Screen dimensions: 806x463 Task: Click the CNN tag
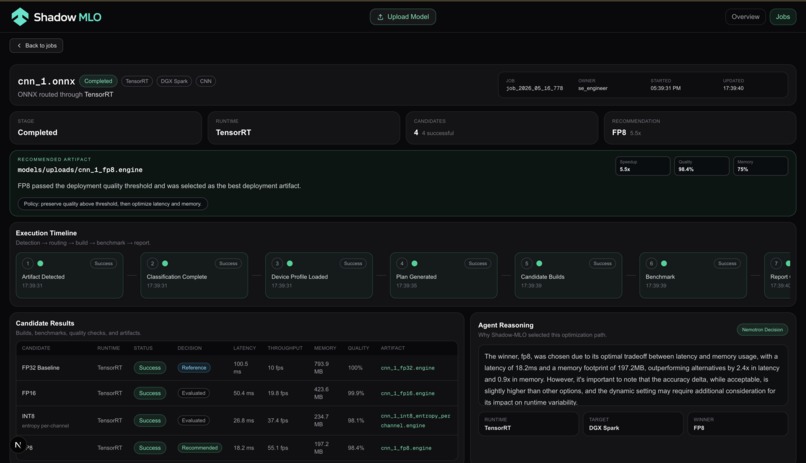pos(206,81)
